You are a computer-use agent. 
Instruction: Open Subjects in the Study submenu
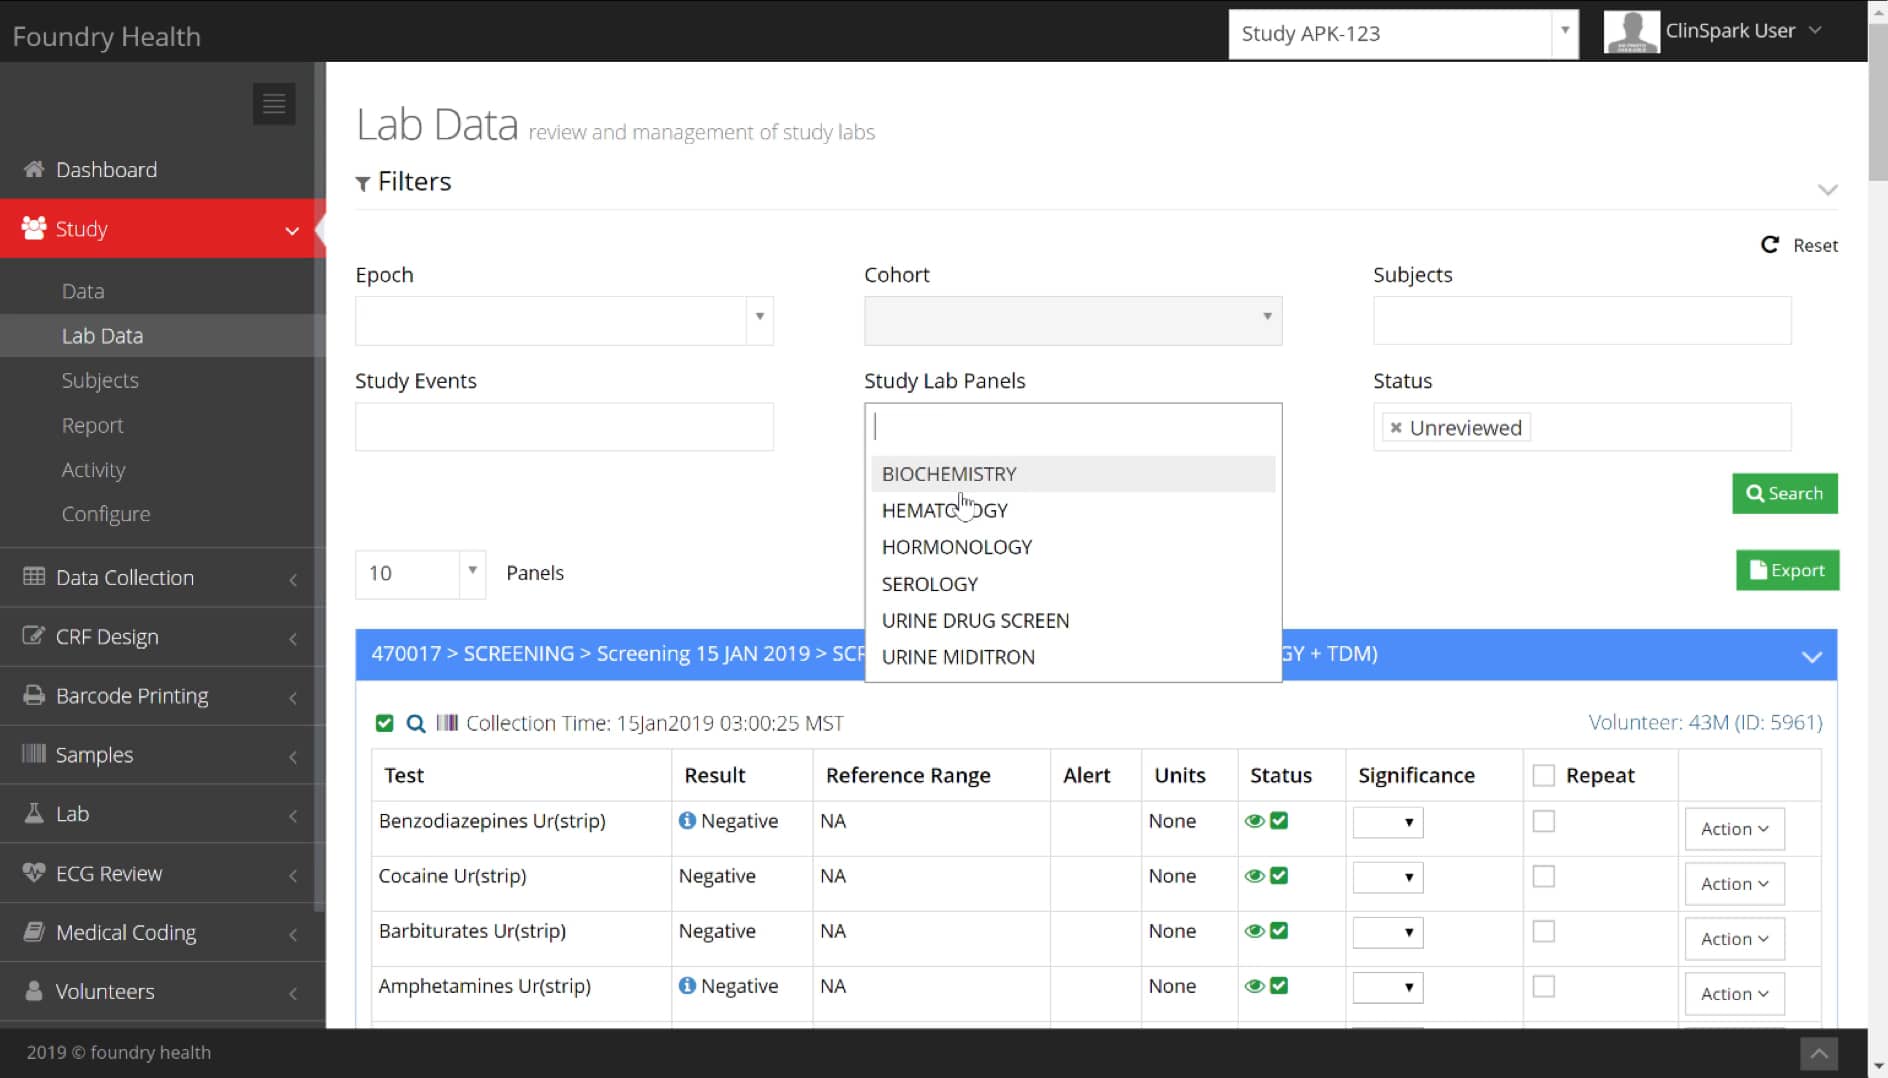[x=100, y=380]
